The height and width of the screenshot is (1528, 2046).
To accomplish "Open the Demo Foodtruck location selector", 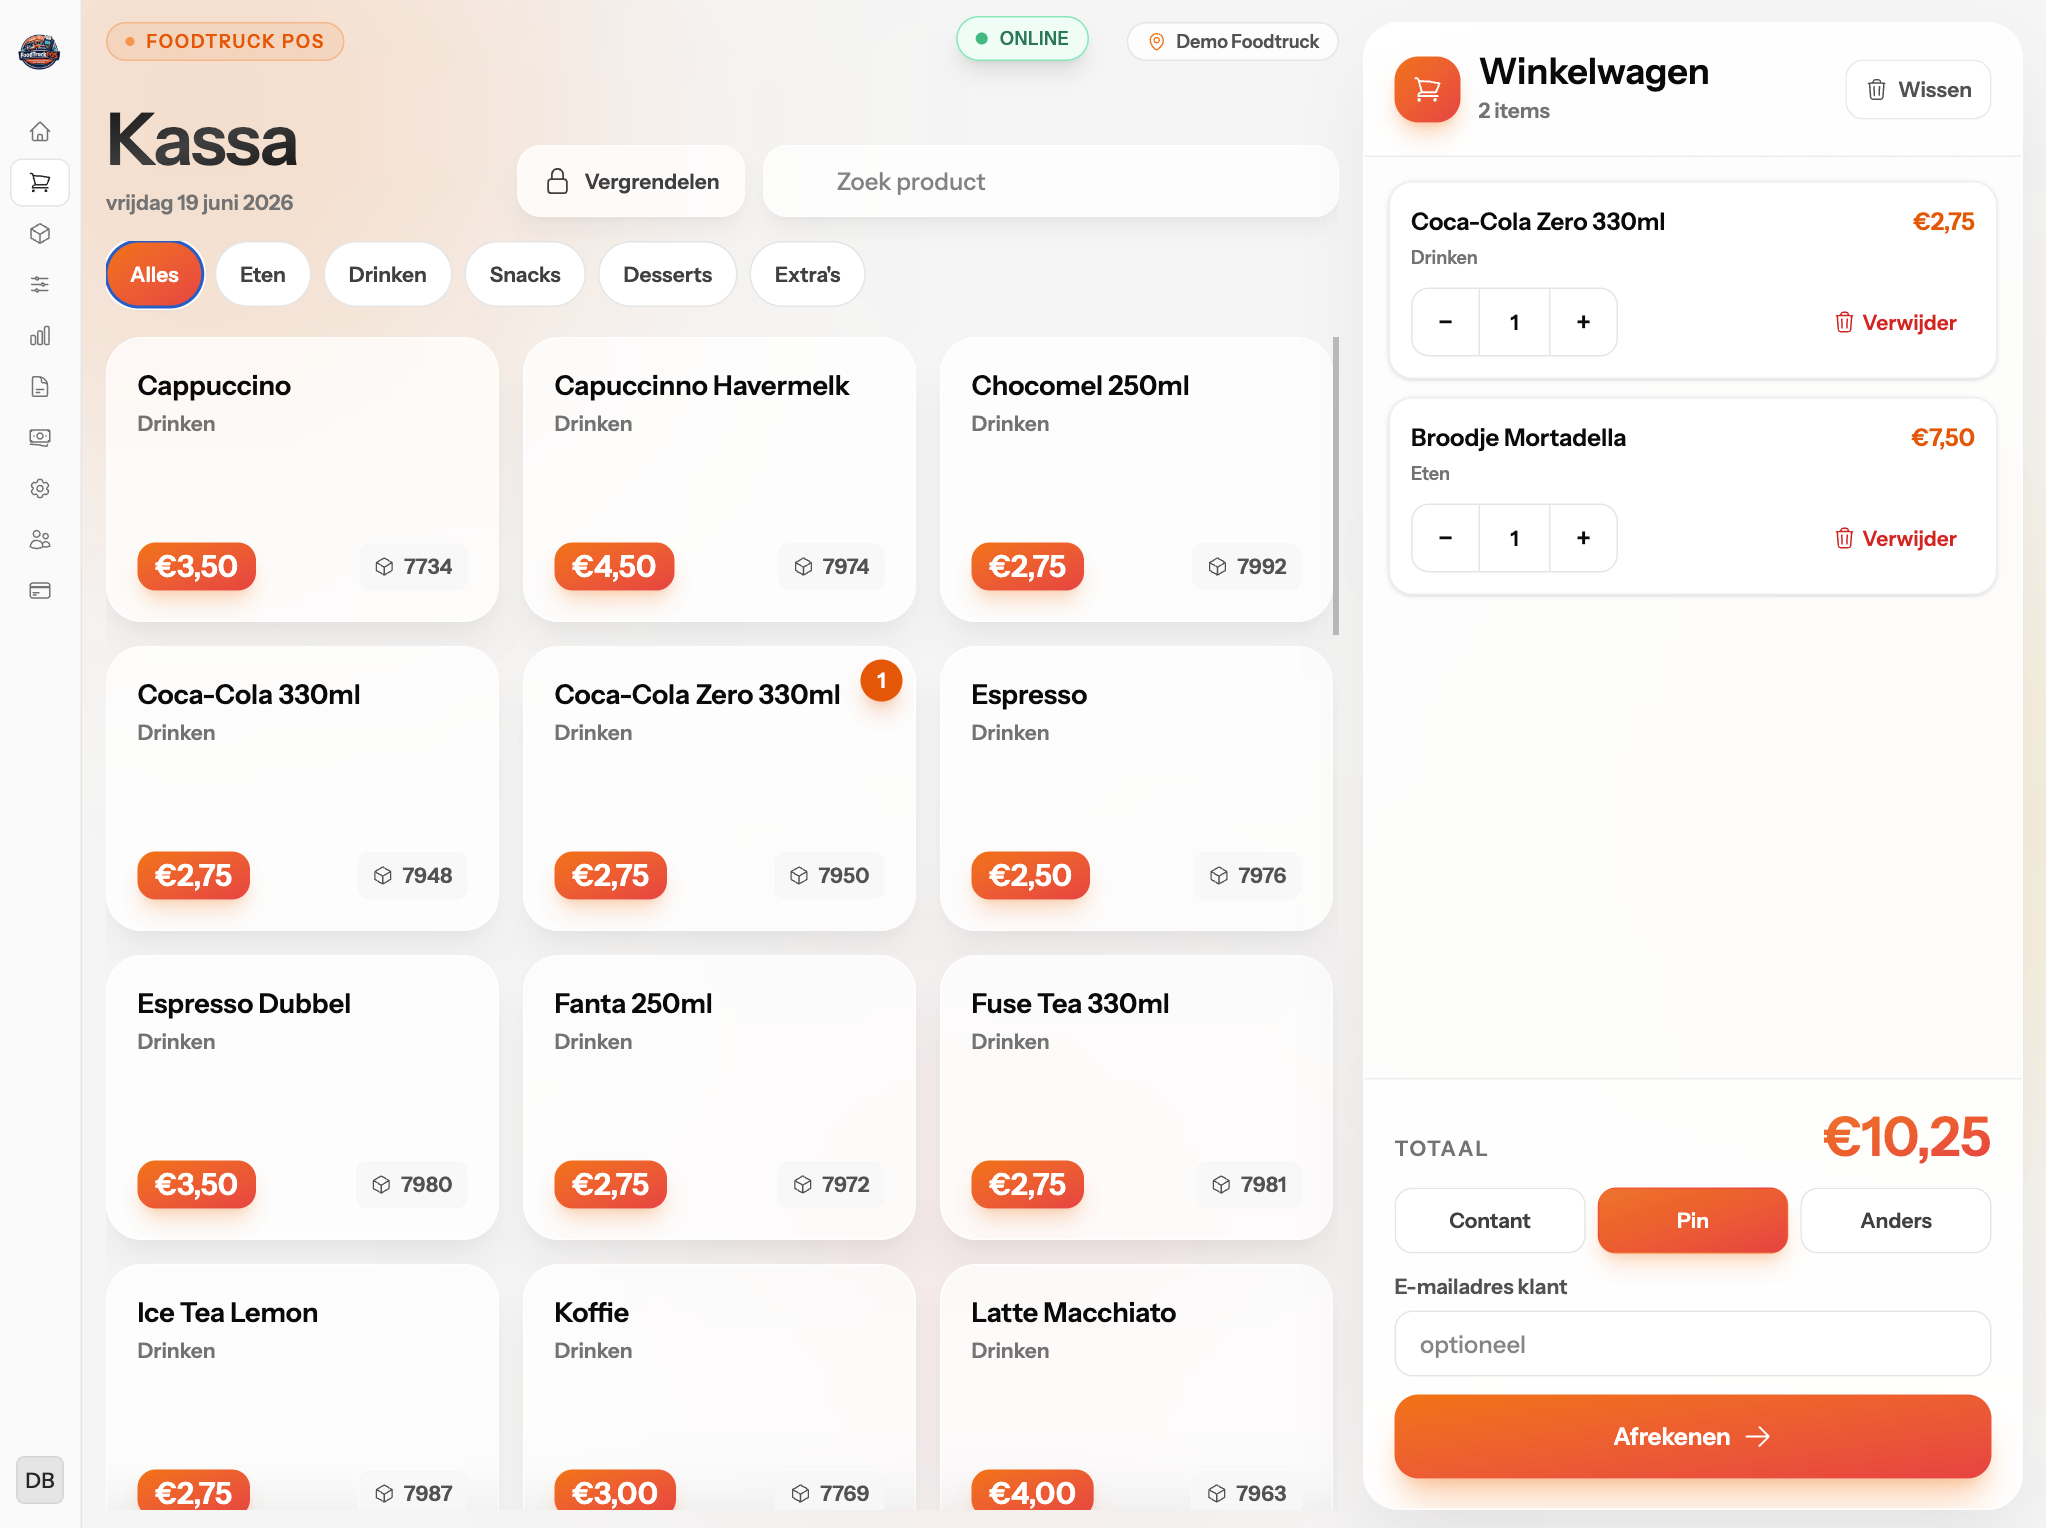I will 1232,41.
